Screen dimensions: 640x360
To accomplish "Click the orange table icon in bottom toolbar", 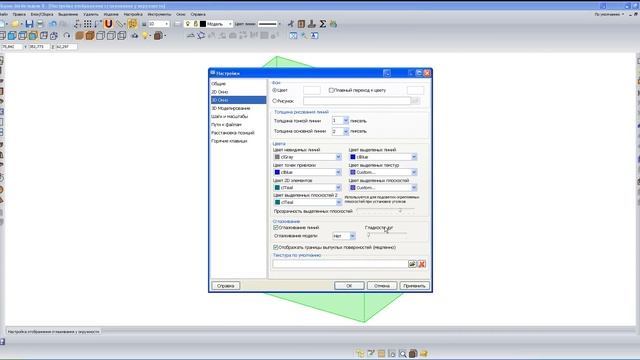I will click(x=381, y=353).
